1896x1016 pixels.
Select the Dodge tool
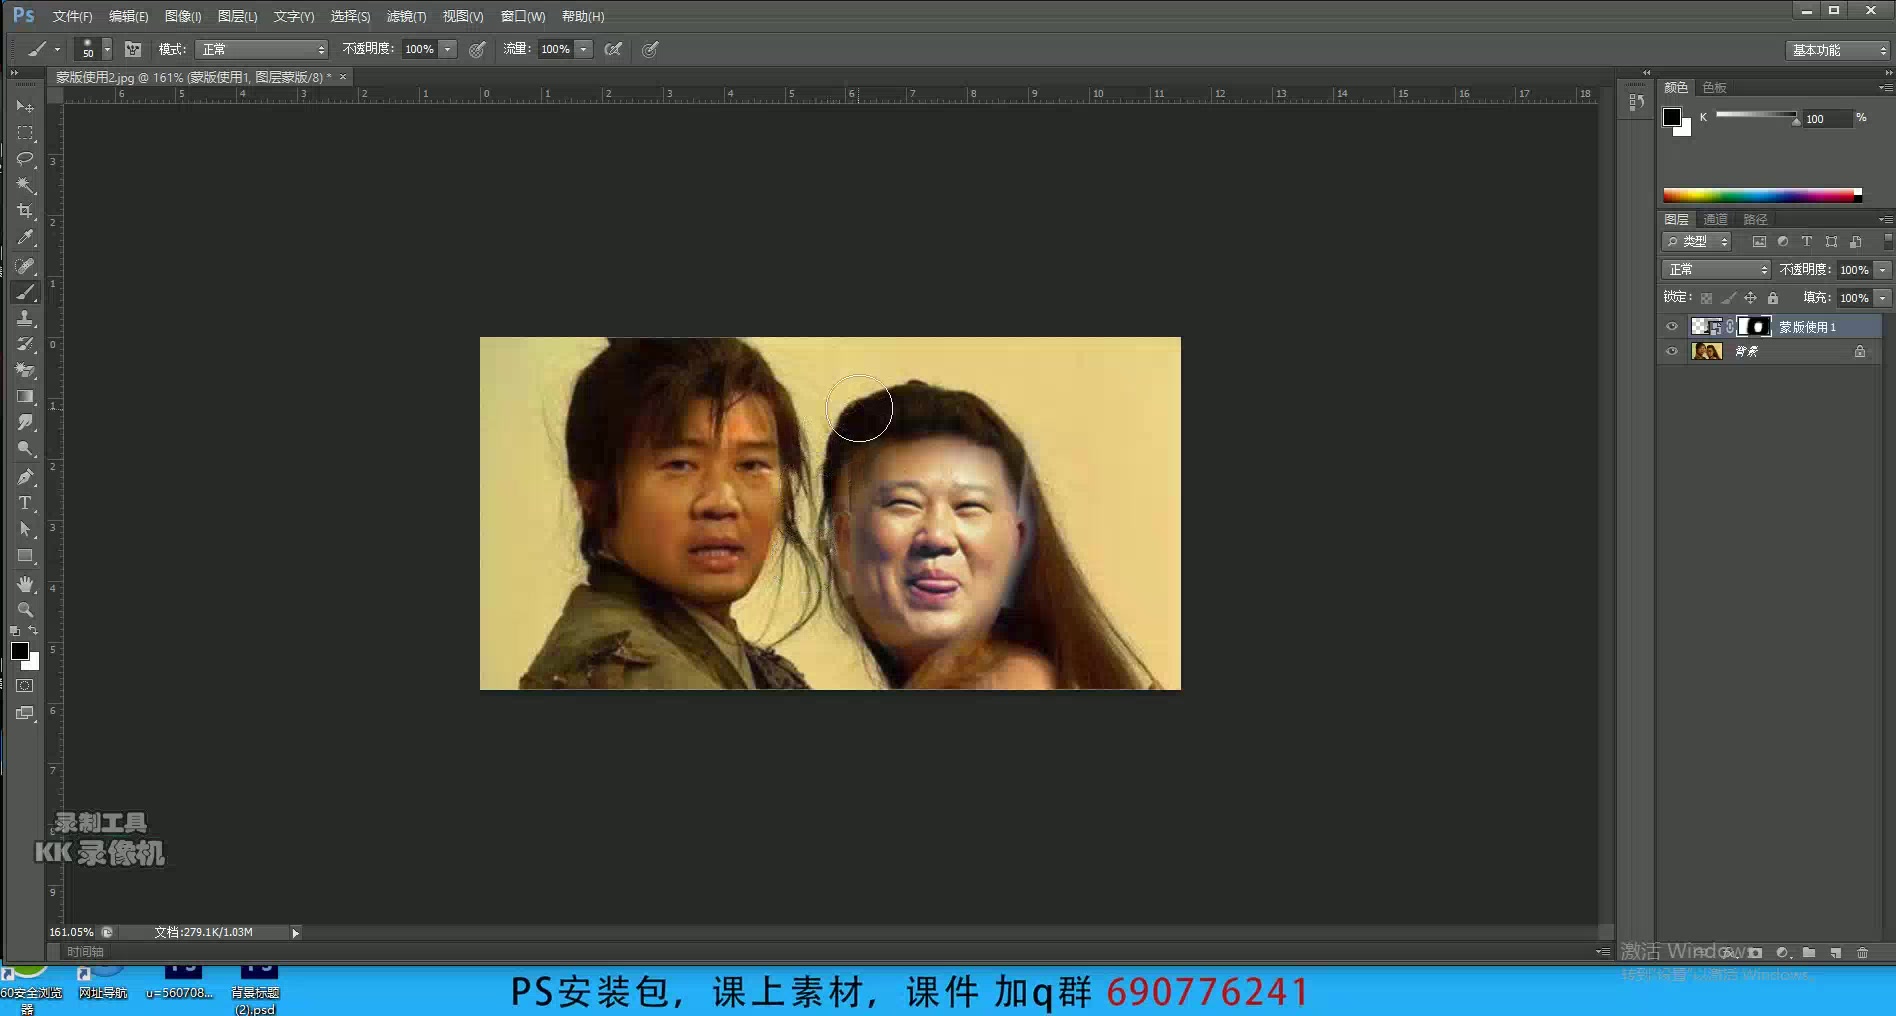click(25, 448)
